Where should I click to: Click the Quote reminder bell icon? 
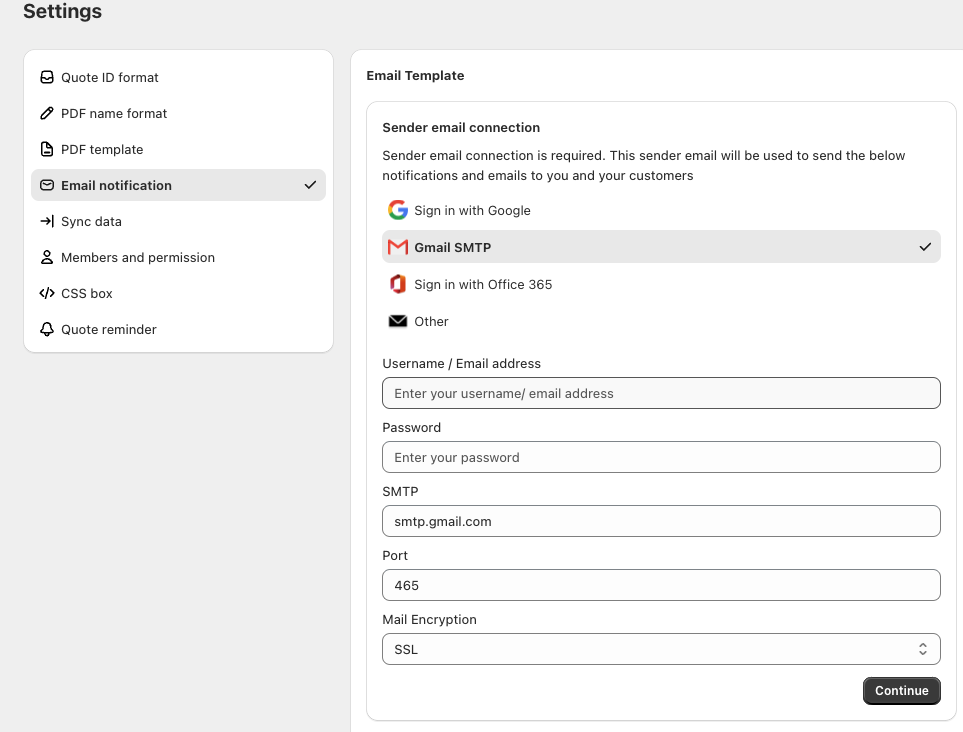click(x=47, y=329)
